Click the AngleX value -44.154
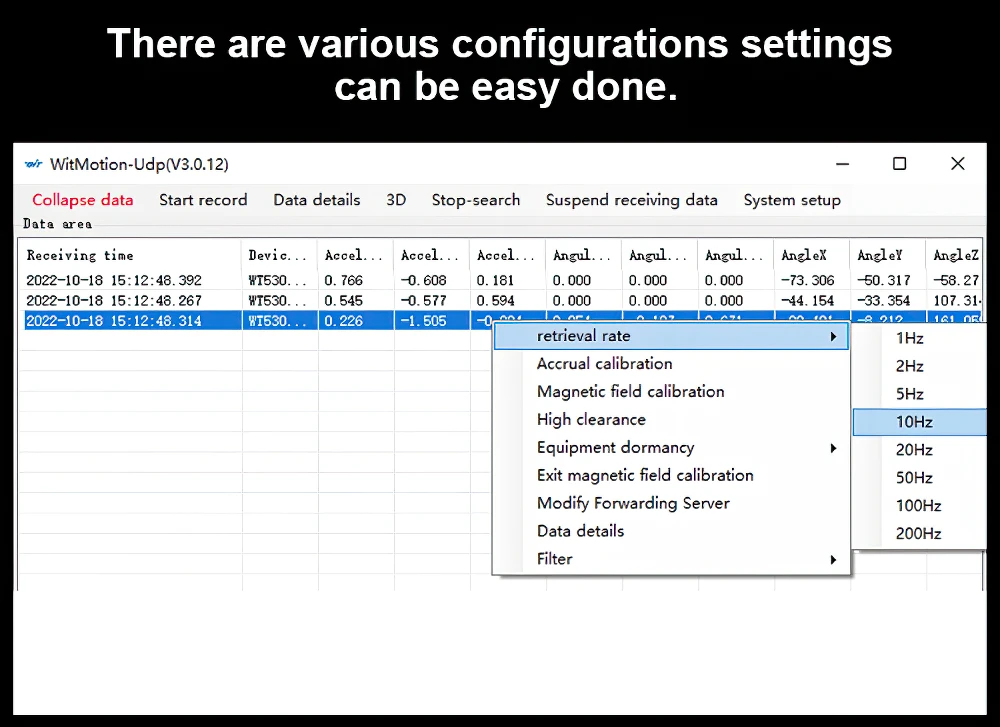 pyautogui.click(x=807, y=300)
